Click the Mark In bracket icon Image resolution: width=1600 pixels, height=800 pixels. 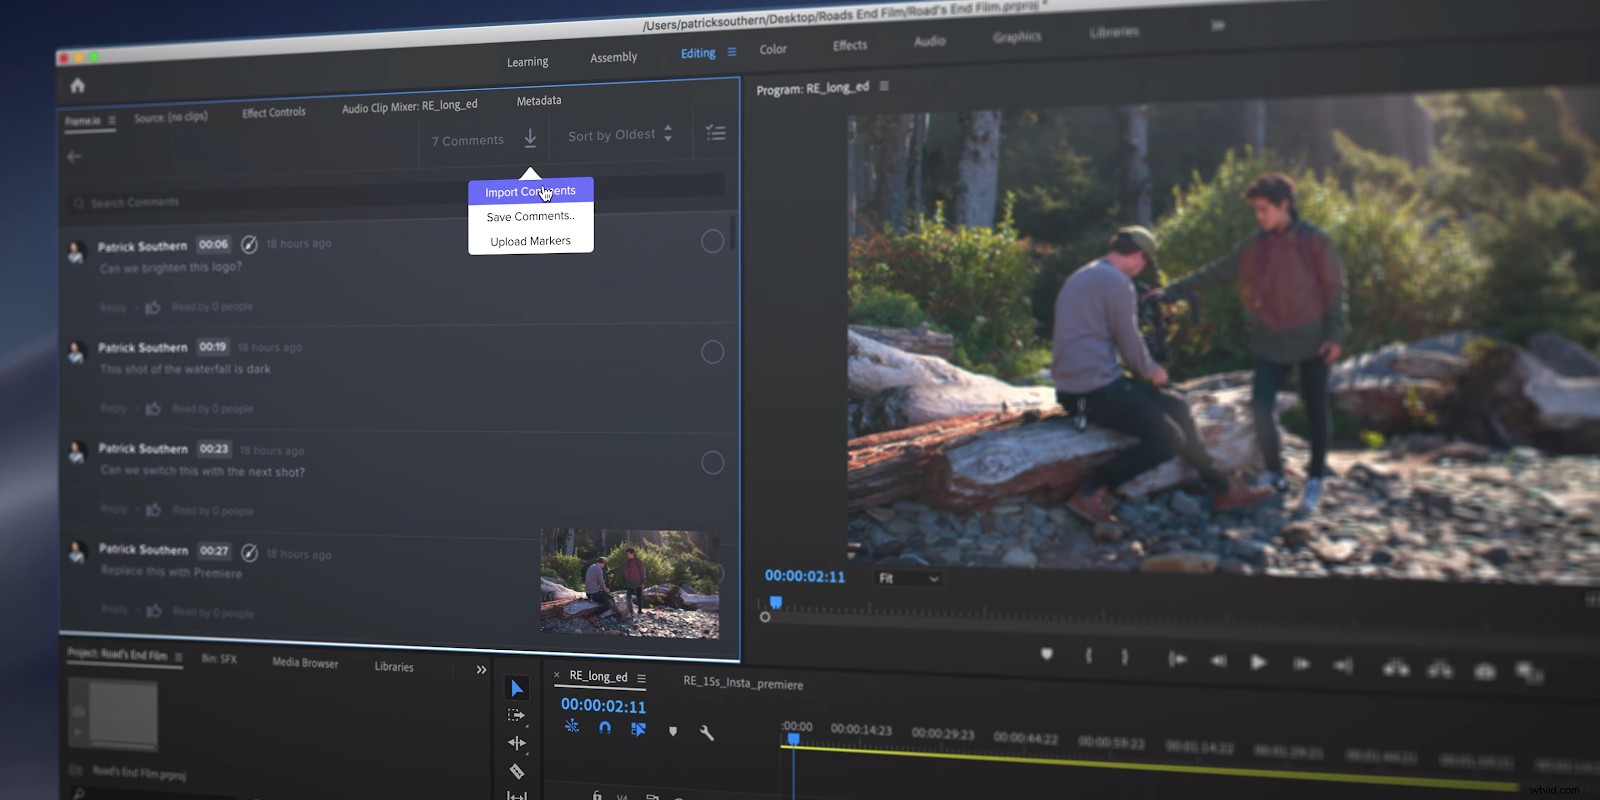point(1088,656)
